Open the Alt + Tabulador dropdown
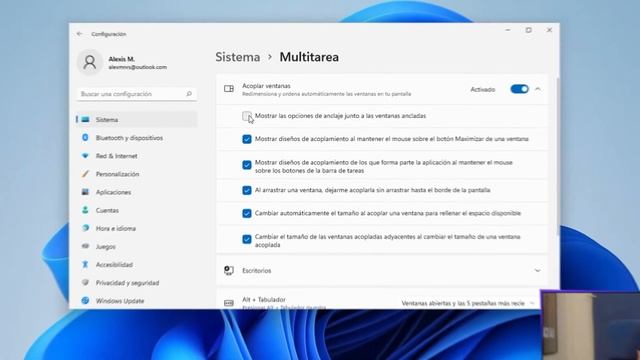Viewport: 640px width, 360px height. [468, 303]
